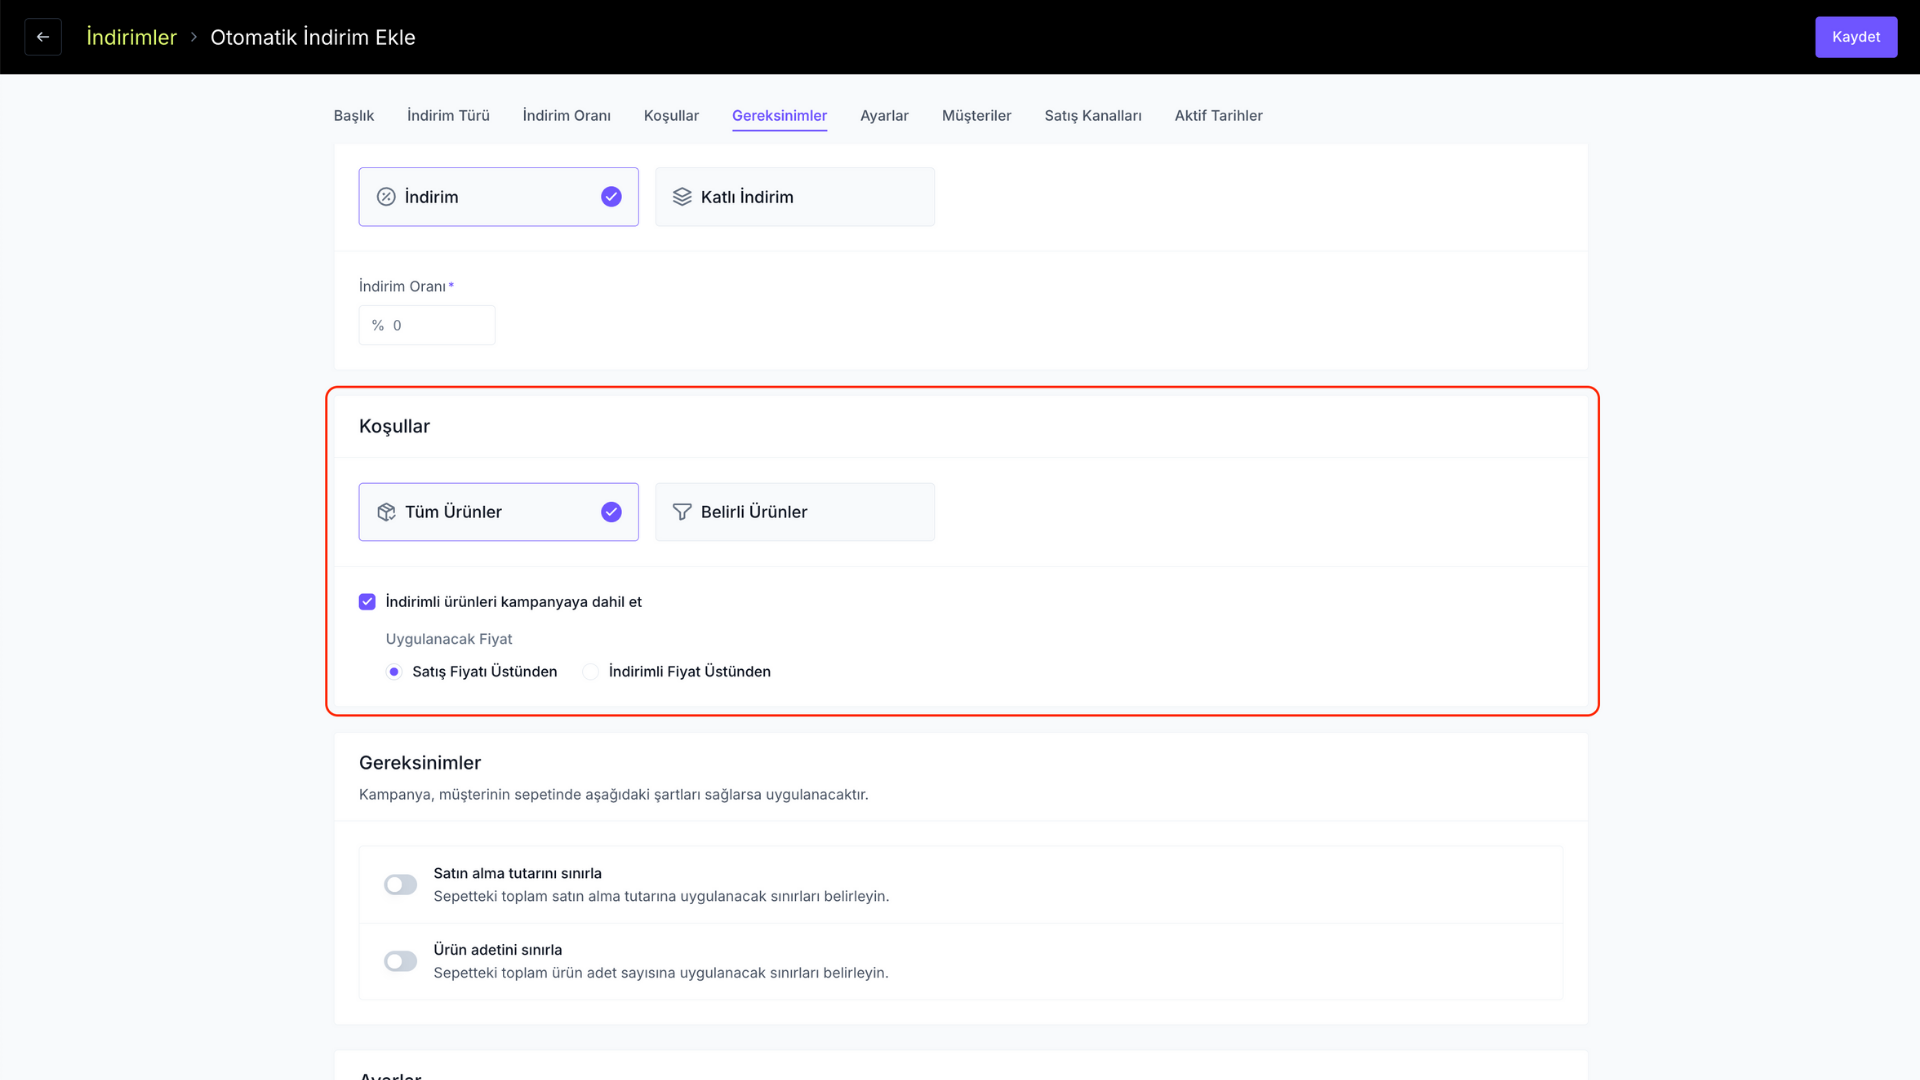1920x1080 pixels.
Task: Open the Aktif Tarihler tab
Action: (x=1218, y=116)
